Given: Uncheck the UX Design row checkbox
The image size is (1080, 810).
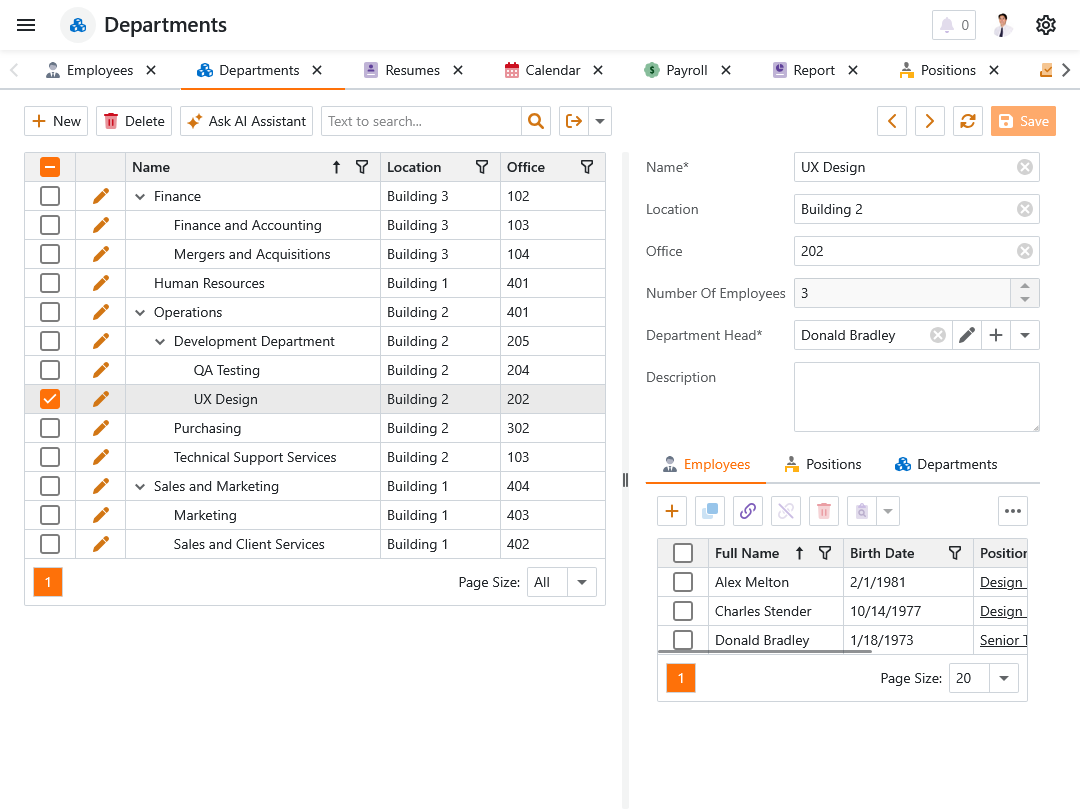Looking at the screenshot, I should click(50, 399).
